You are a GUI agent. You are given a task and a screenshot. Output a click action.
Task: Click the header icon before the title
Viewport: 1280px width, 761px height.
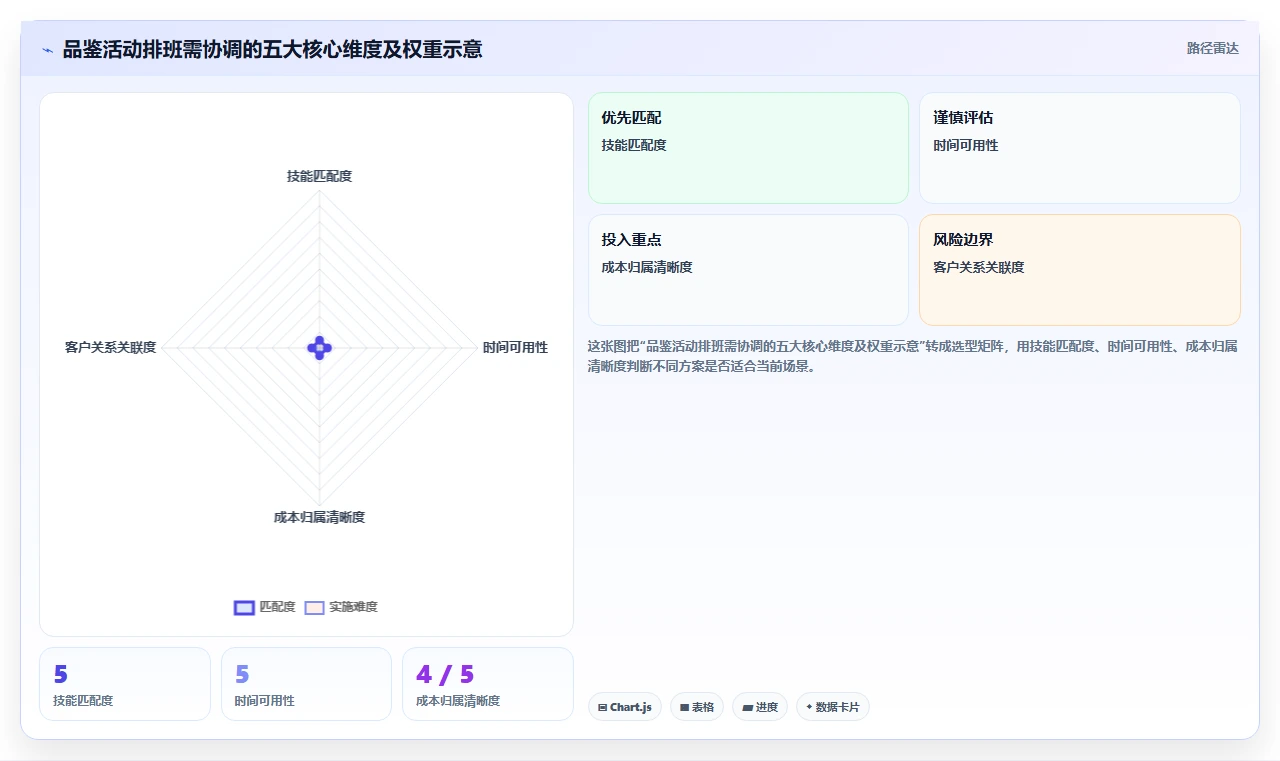pyautogui.click(x=48, y=50)
